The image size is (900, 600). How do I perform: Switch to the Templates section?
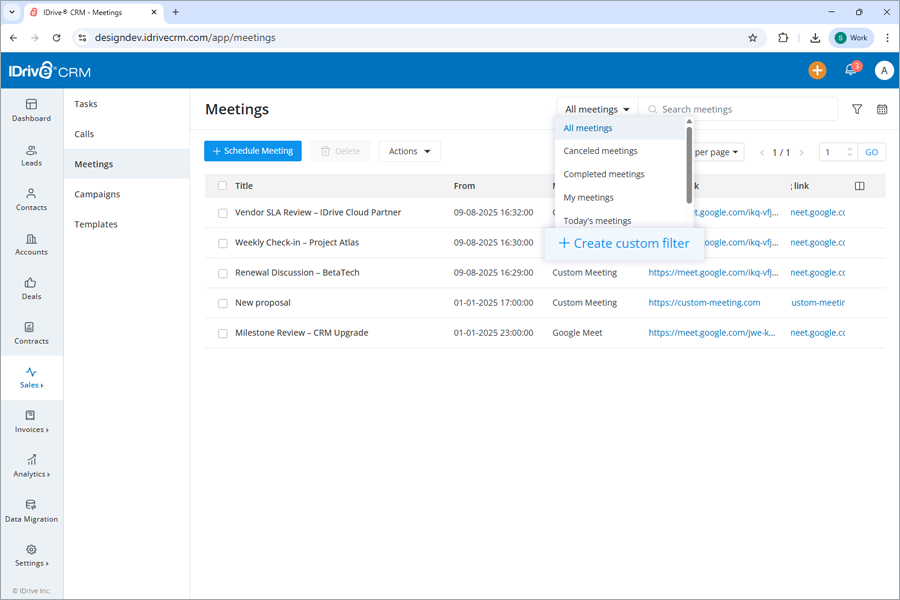coord(95,224)
